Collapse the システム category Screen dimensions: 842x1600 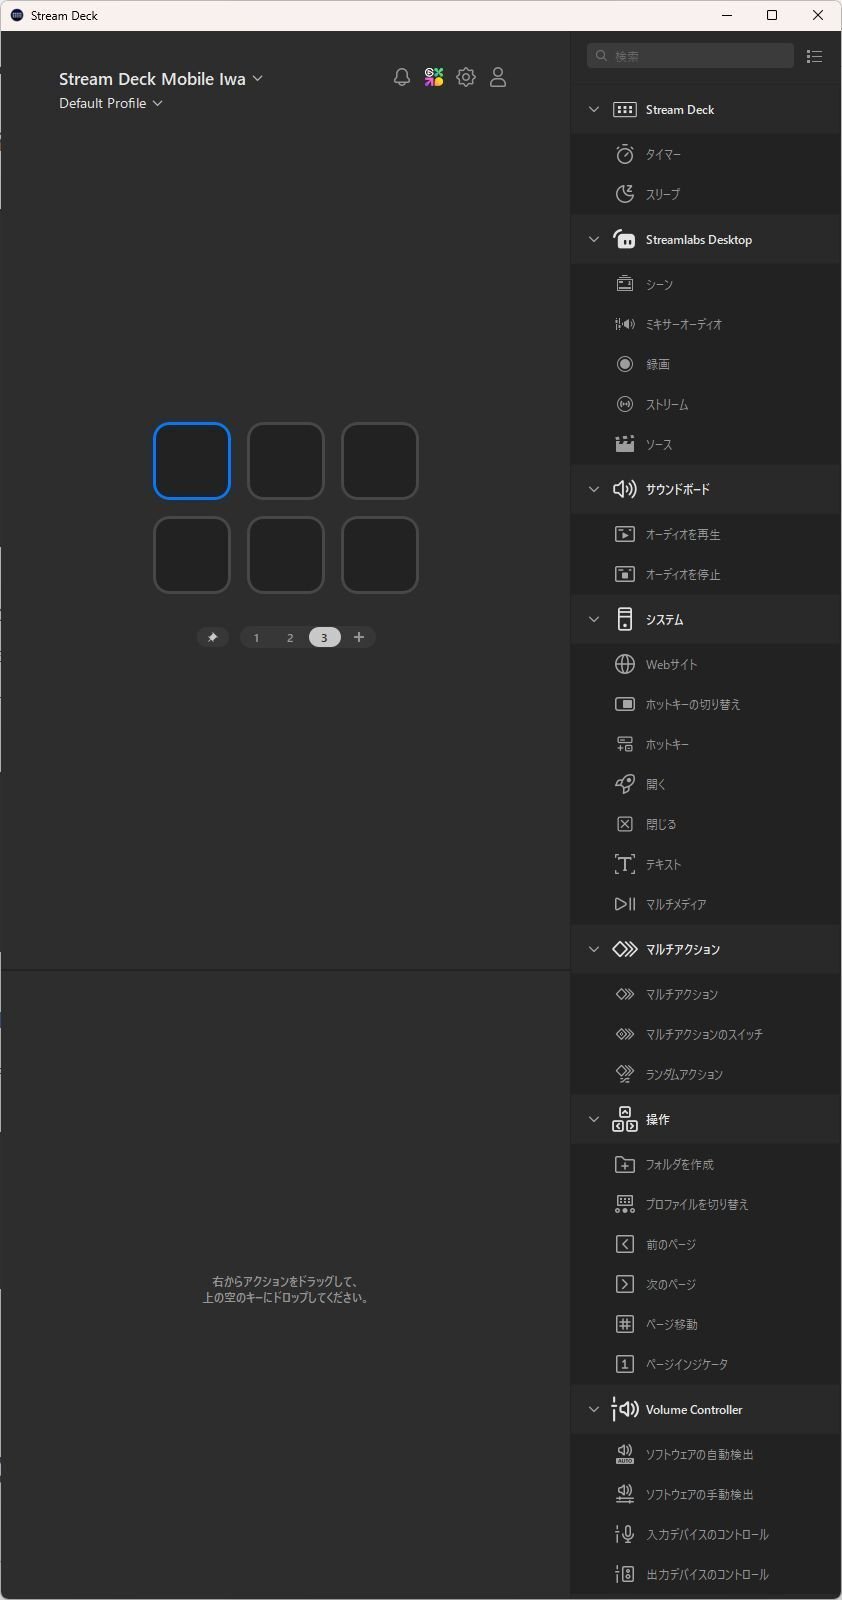(594, 619)
